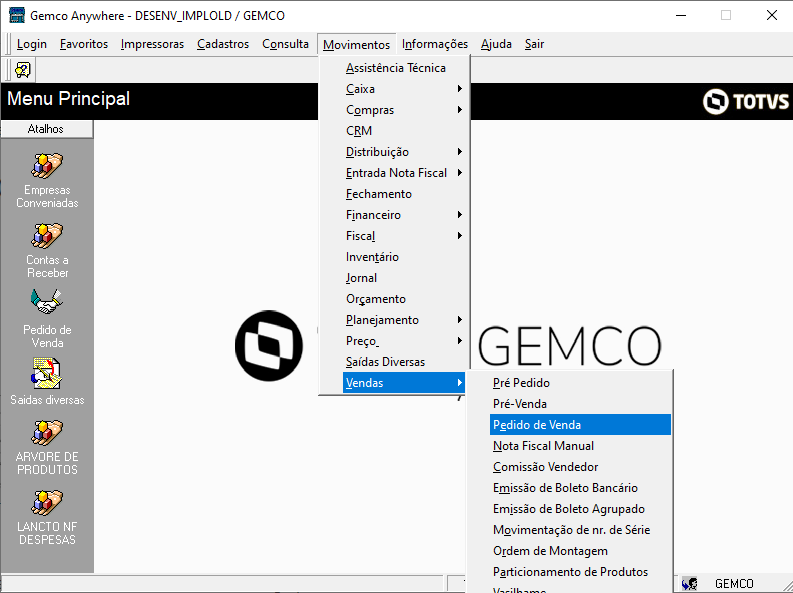Choose Particionamento de Produtos
The image size is (793, 593).
click(x=581, y=572)
